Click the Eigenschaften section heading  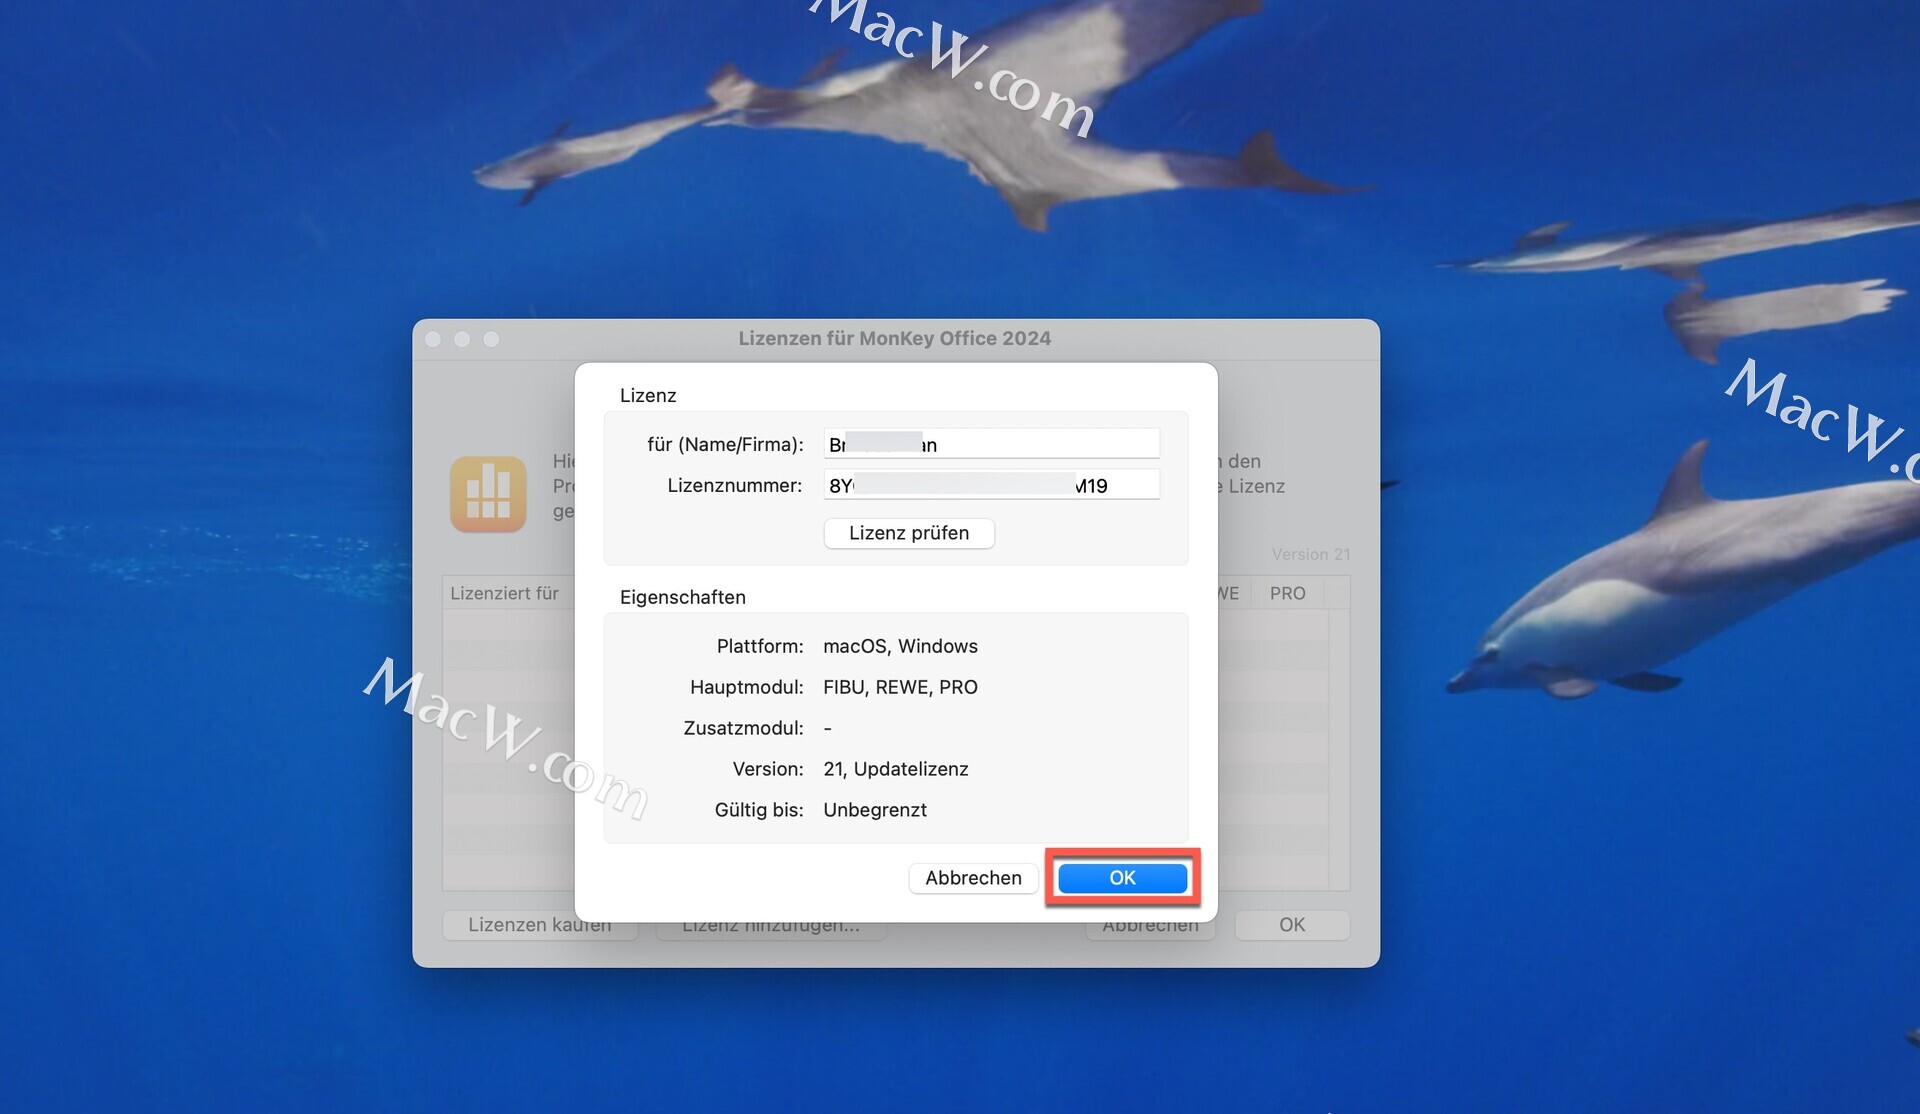click(x=683, y=597)
